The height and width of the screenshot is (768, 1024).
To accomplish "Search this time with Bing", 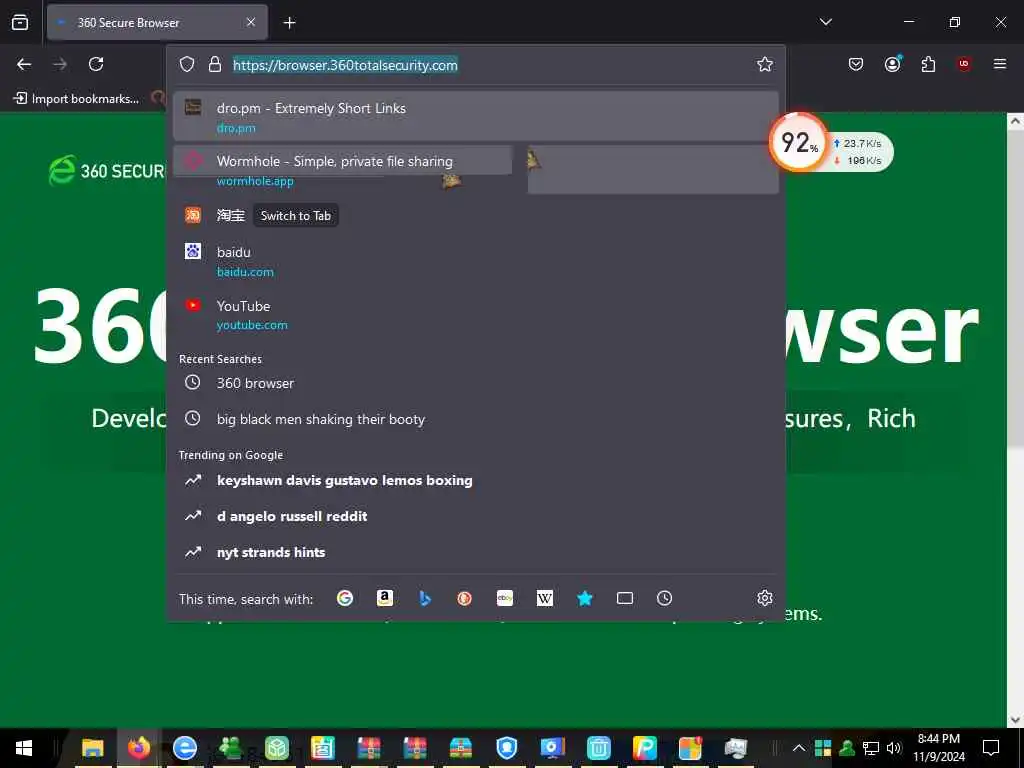I will (424, 598).
